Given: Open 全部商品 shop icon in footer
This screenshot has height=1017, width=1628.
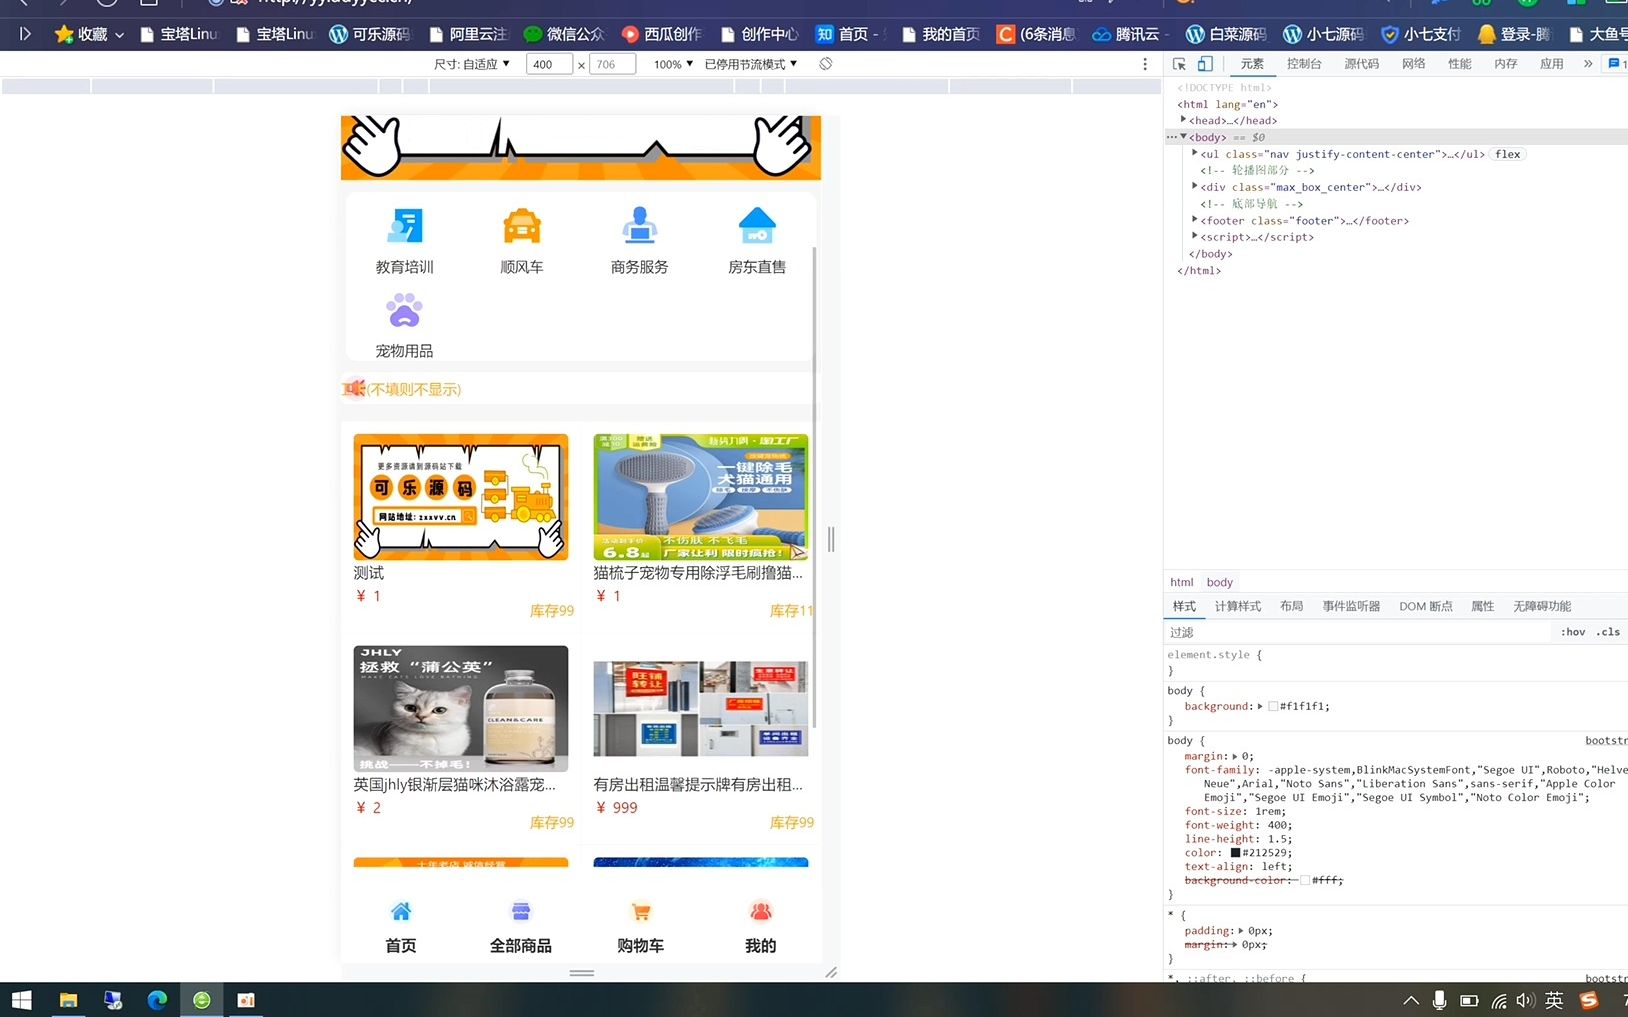Looking at the screenshot, I should point(521,911).
